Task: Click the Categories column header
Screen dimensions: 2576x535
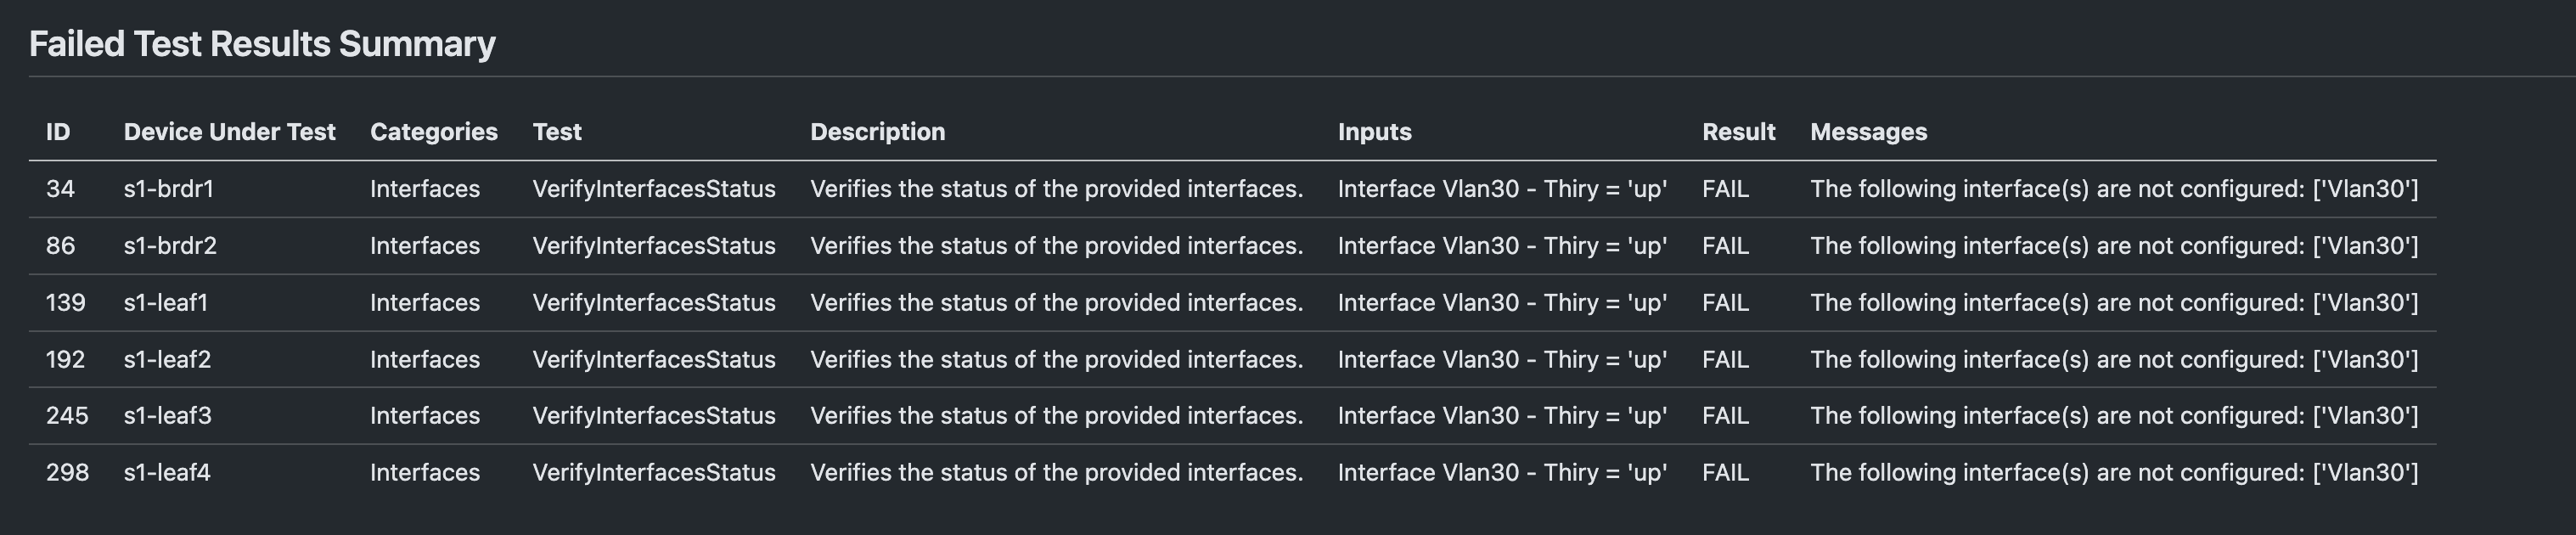Action: click(433, 132)
